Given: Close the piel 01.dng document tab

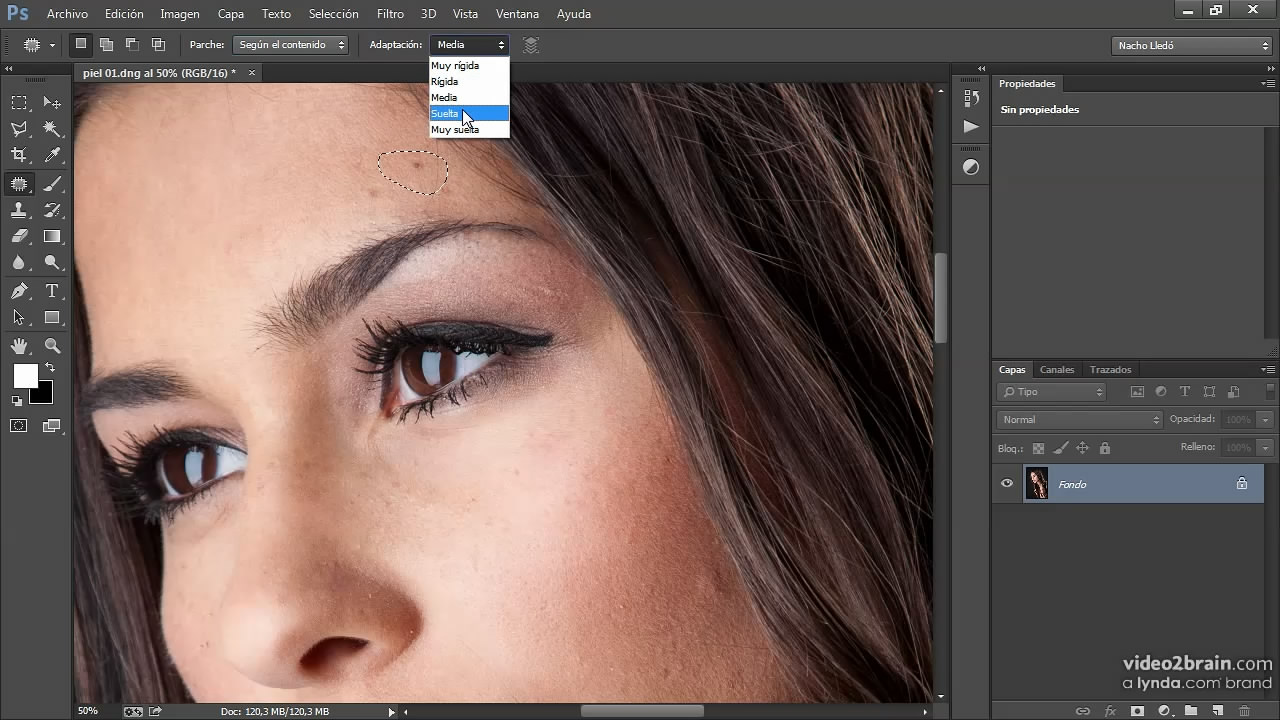Looking at the screenshot, I should tap(252, 73).
